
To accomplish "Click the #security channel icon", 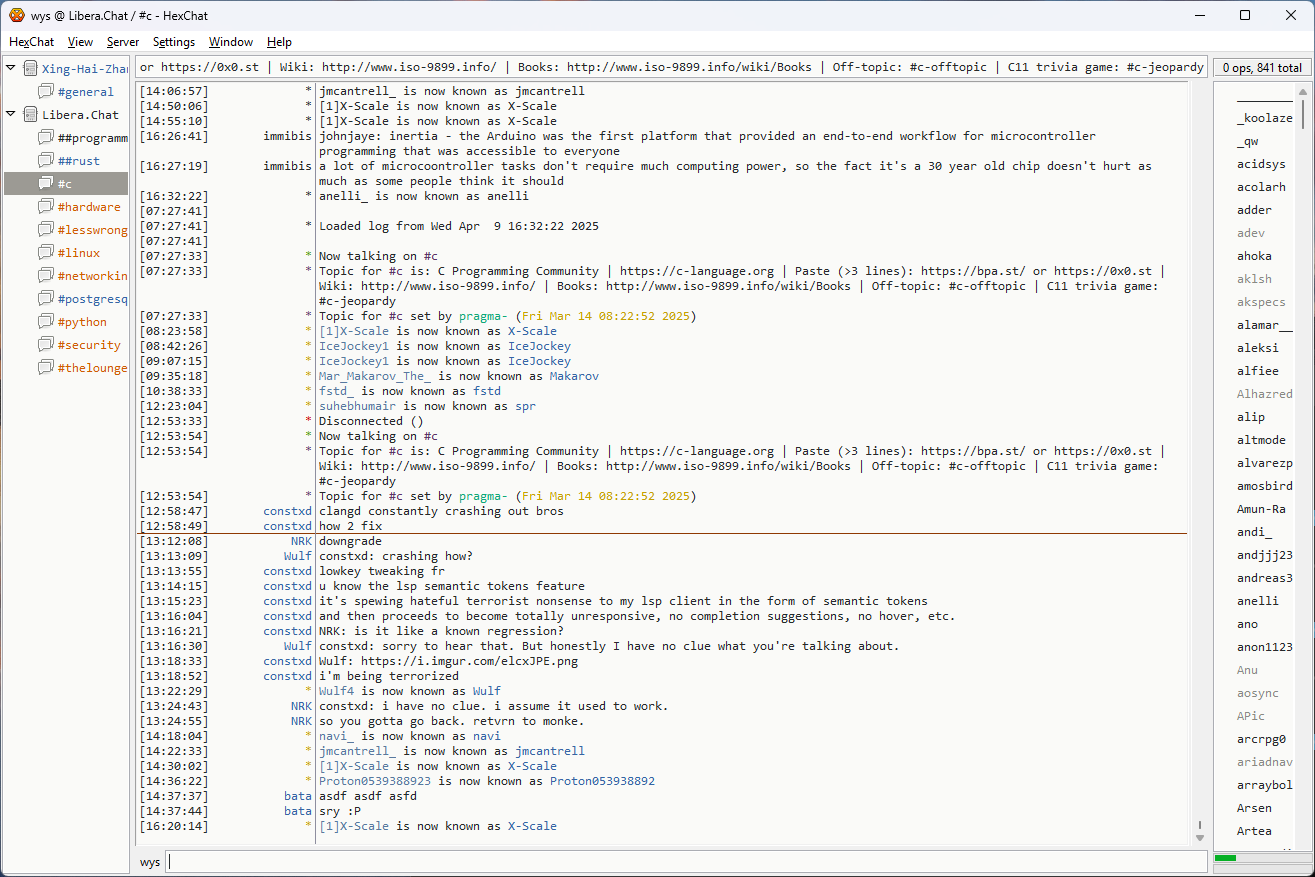I will [46, 344].
